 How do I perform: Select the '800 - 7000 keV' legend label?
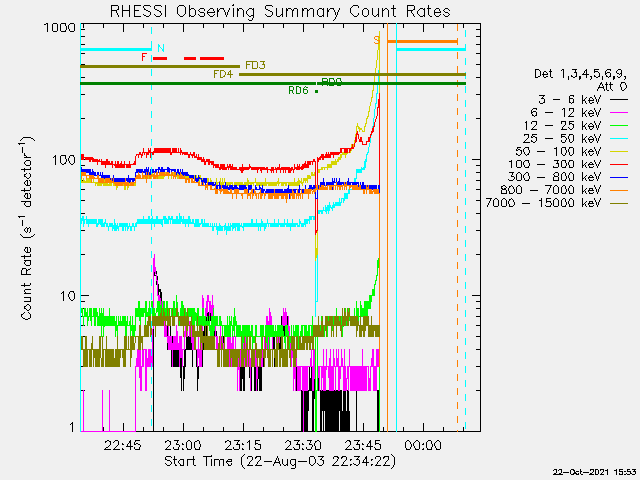pyautogui.click(x=551, y=190)
